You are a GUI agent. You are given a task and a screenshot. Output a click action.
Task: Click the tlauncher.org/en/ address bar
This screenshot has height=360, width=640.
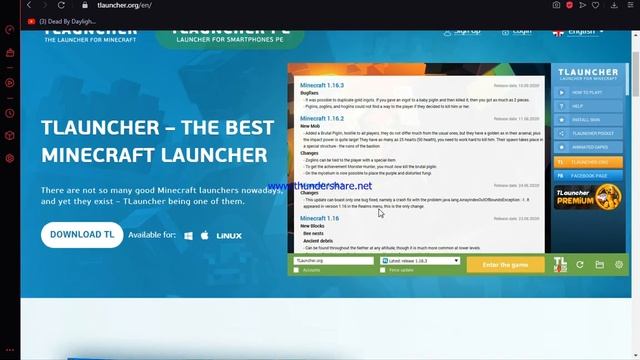(124, 5)
